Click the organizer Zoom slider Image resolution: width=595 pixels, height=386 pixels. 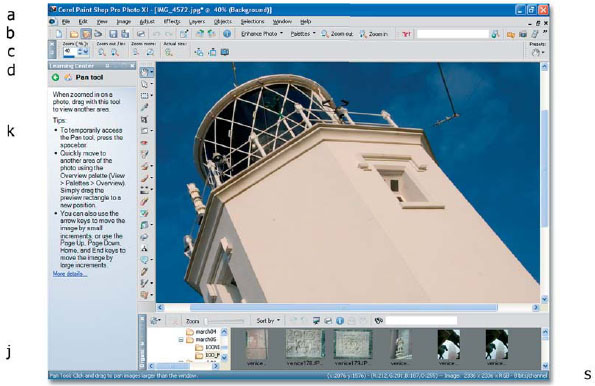tap(224, 321)
